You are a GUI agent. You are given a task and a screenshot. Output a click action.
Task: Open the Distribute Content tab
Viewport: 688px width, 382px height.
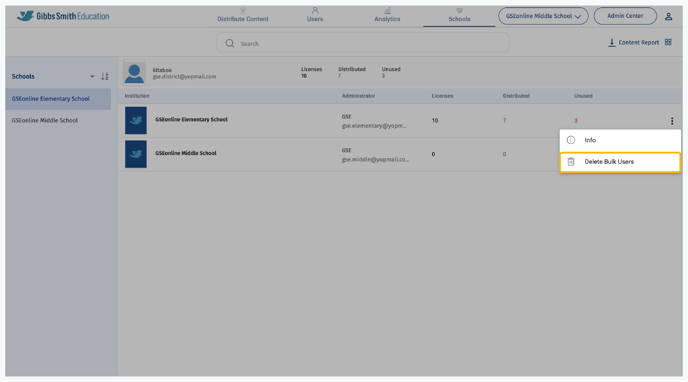pyautogui.click(x=243, y=15)
